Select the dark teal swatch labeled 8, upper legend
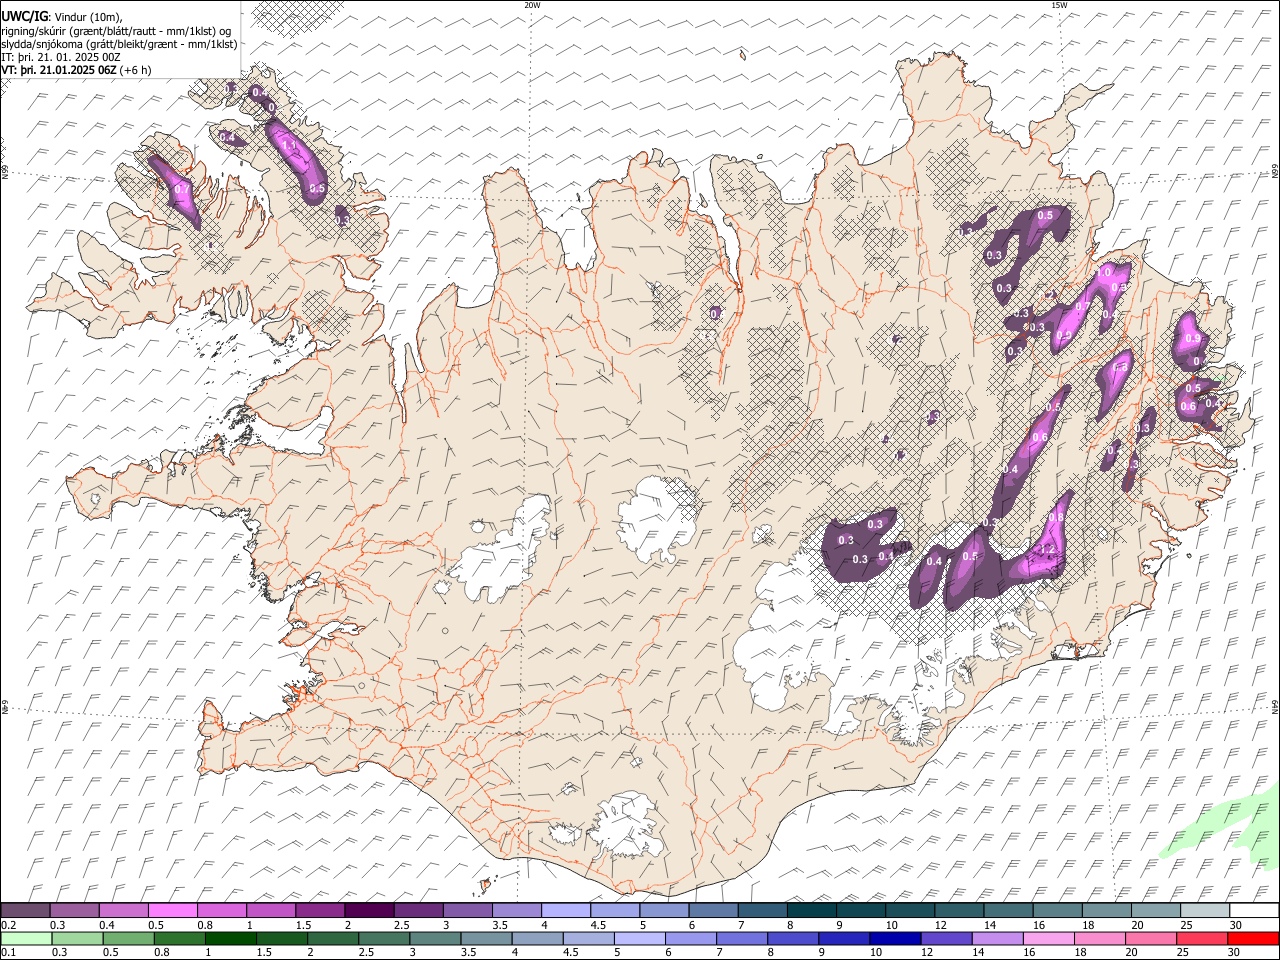This screenshot has height=960, width=1280. [x=811, y=911]
